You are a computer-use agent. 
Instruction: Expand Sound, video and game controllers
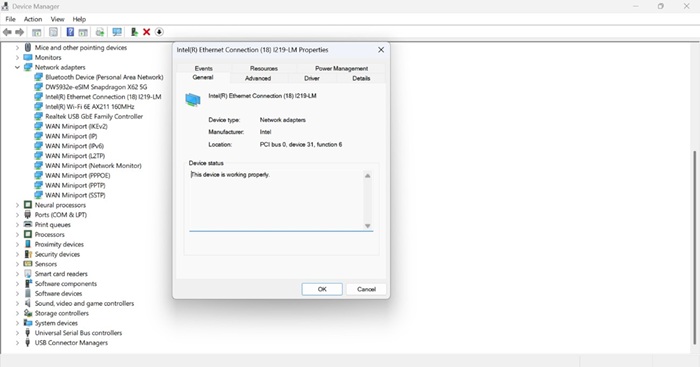point(17,303)
